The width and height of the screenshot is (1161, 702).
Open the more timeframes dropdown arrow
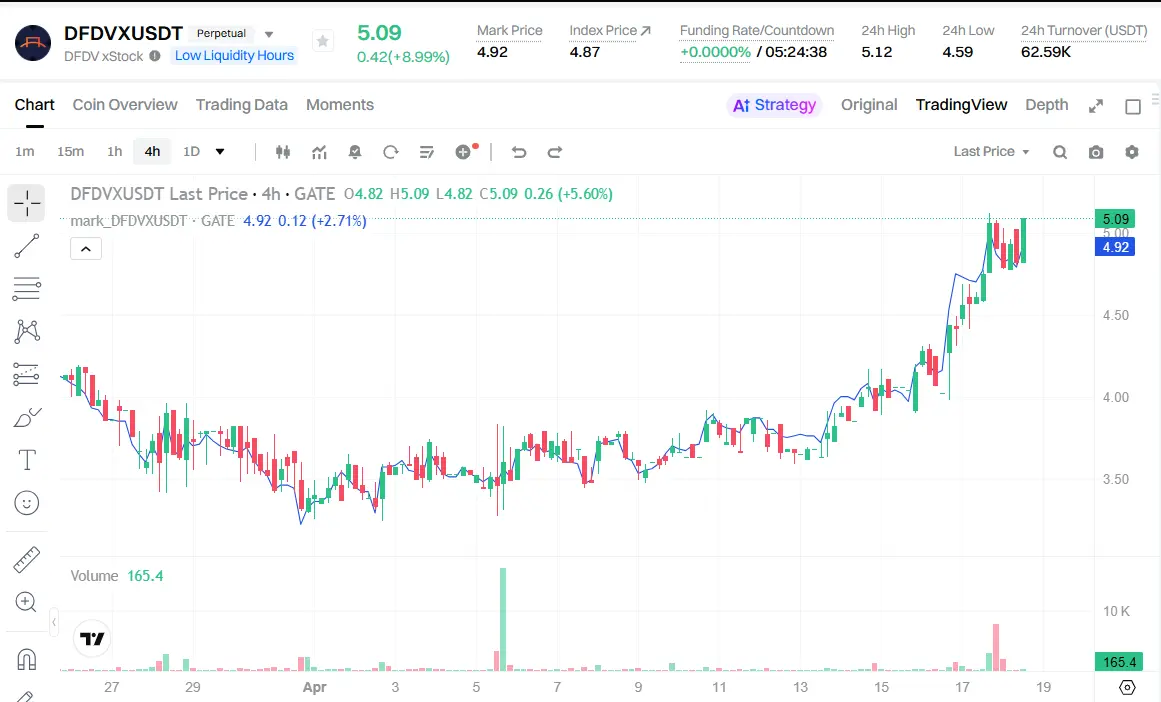[x=220, y=152]
